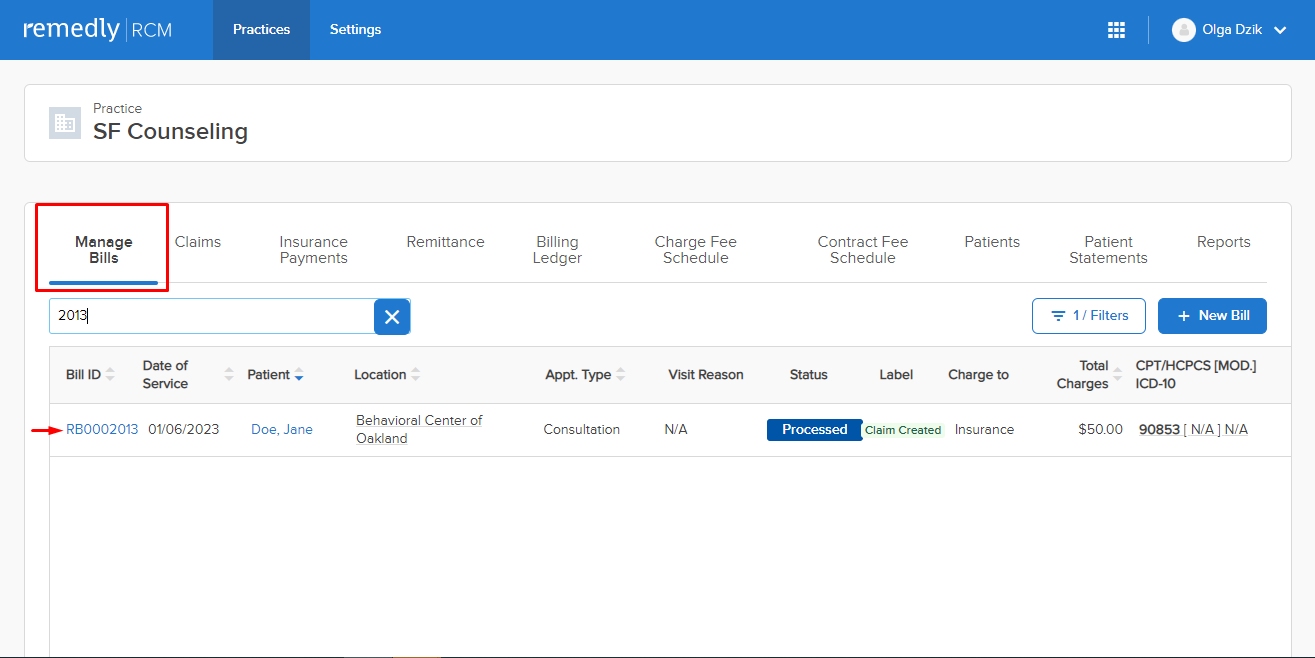
Task: Open patient Doe, Jane link
Action: (282, 430)
